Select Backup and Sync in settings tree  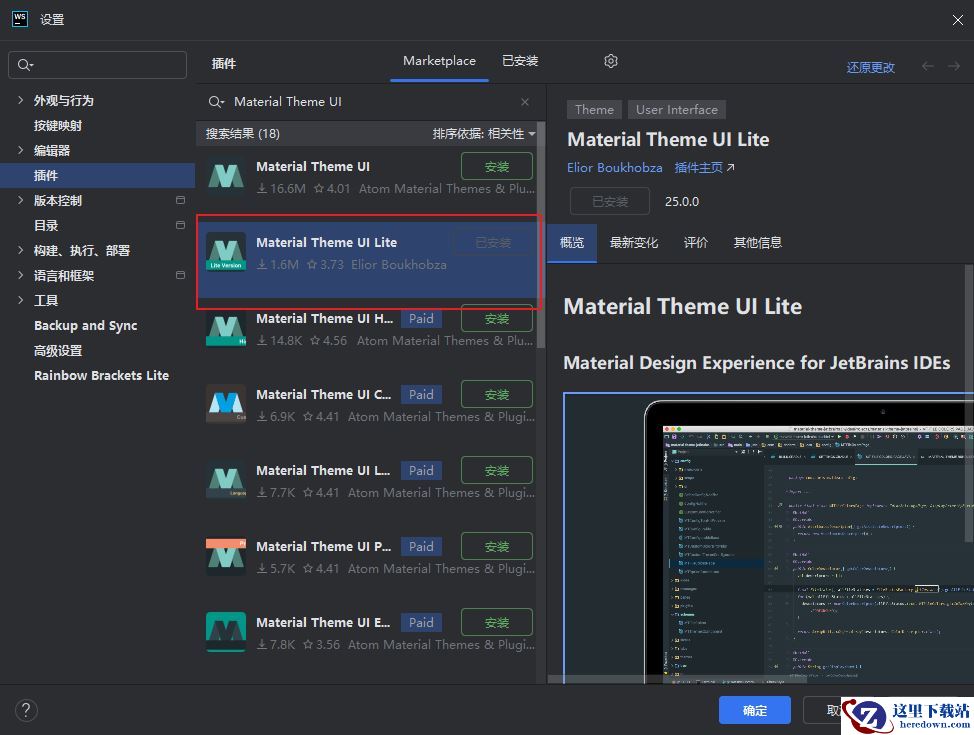86,325
